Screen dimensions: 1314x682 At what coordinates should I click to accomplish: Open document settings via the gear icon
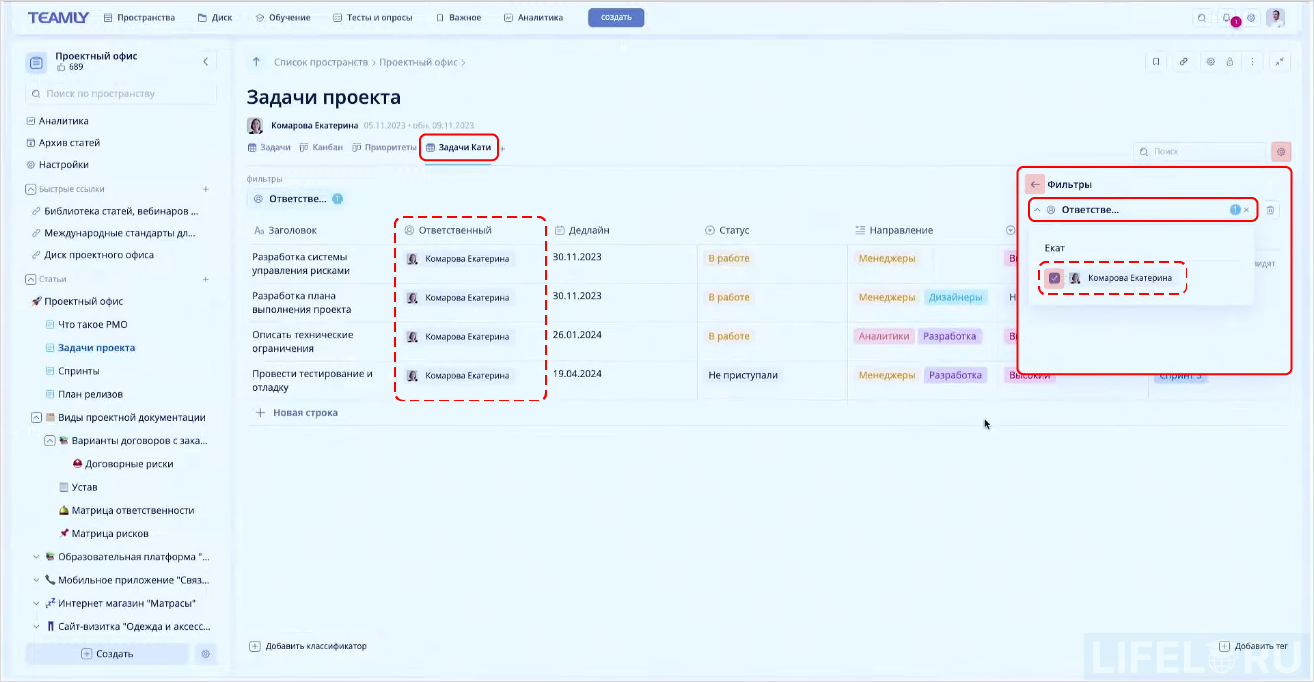pyautogui.click(x=1211, y=62)
